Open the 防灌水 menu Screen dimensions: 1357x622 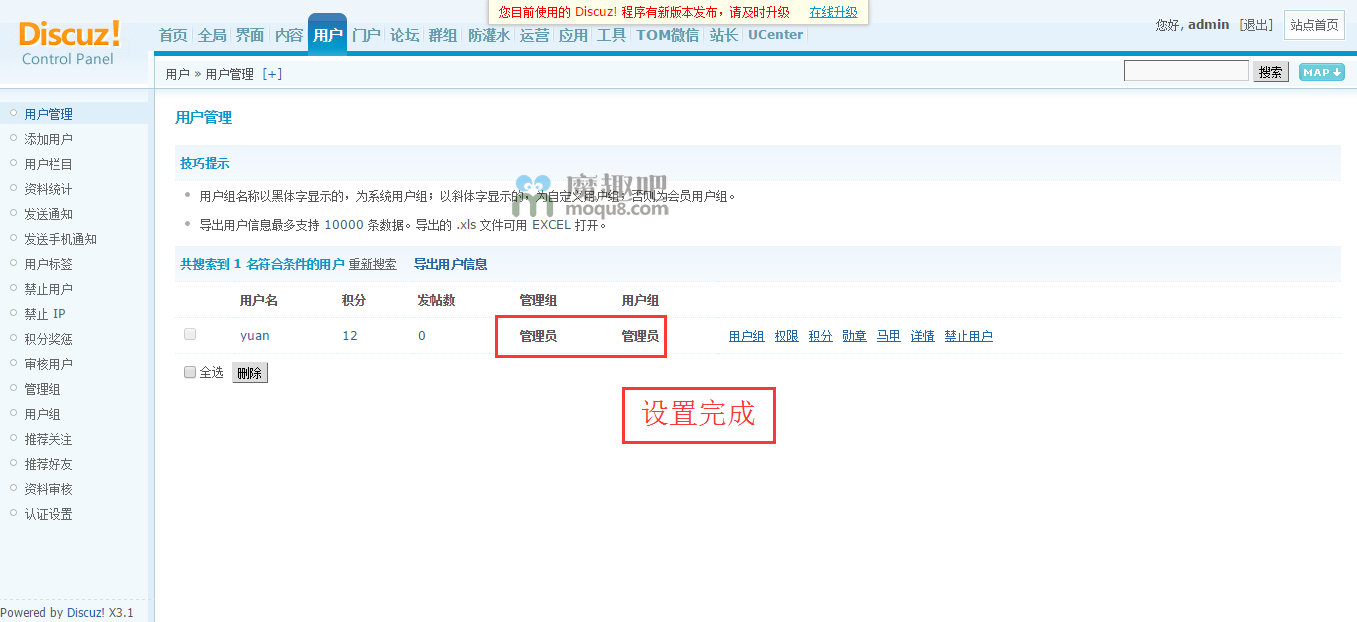489,35
